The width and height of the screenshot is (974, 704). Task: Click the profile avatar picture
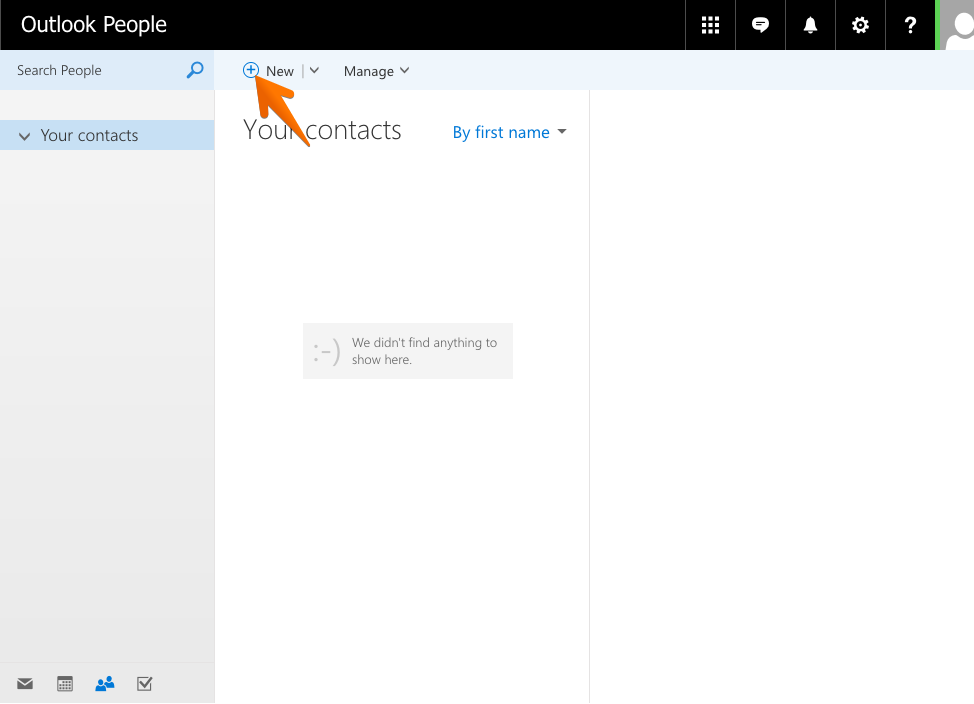pyautogui.click(x=958, y=25)
